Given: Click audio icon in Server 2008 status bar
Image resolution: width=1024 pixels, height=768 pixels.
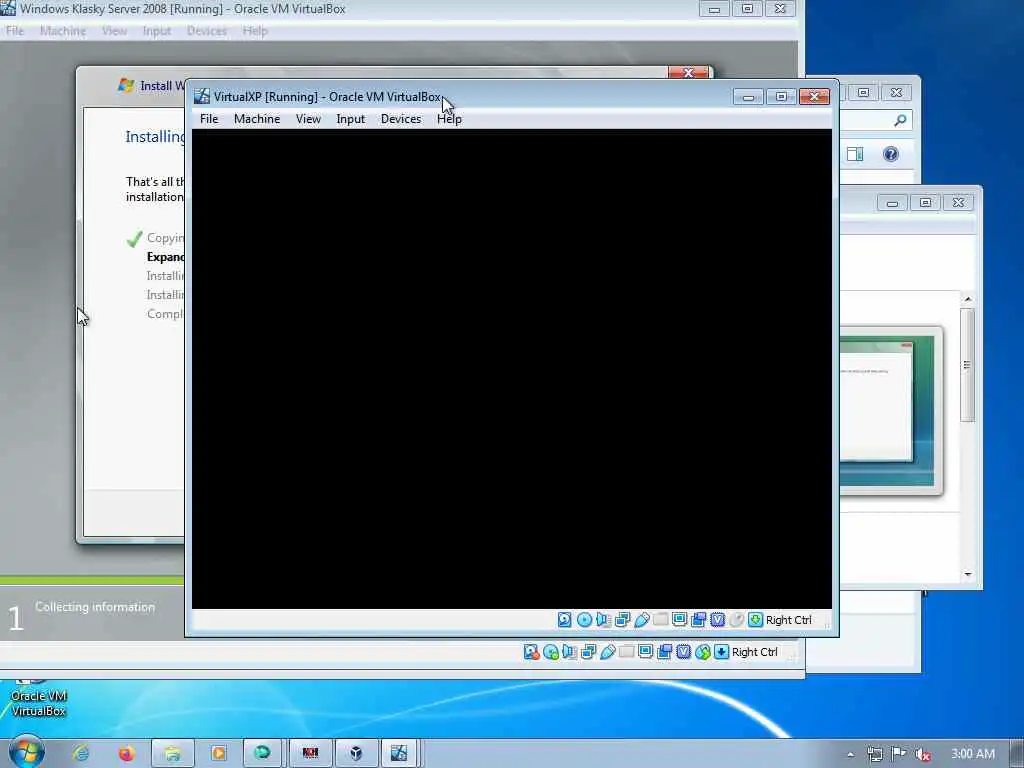Looking at the screenshot, I should point(569,652).
